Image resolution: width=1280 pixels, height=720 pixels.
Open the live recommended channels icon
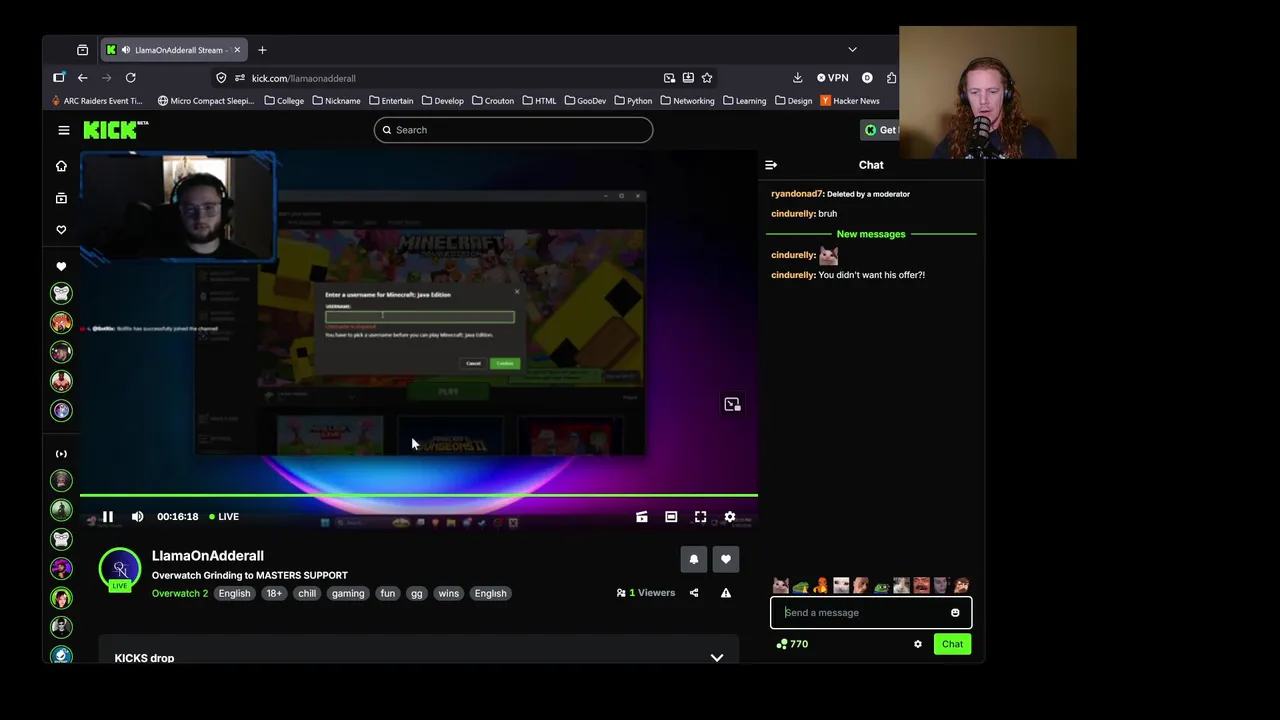click(61, 454)
